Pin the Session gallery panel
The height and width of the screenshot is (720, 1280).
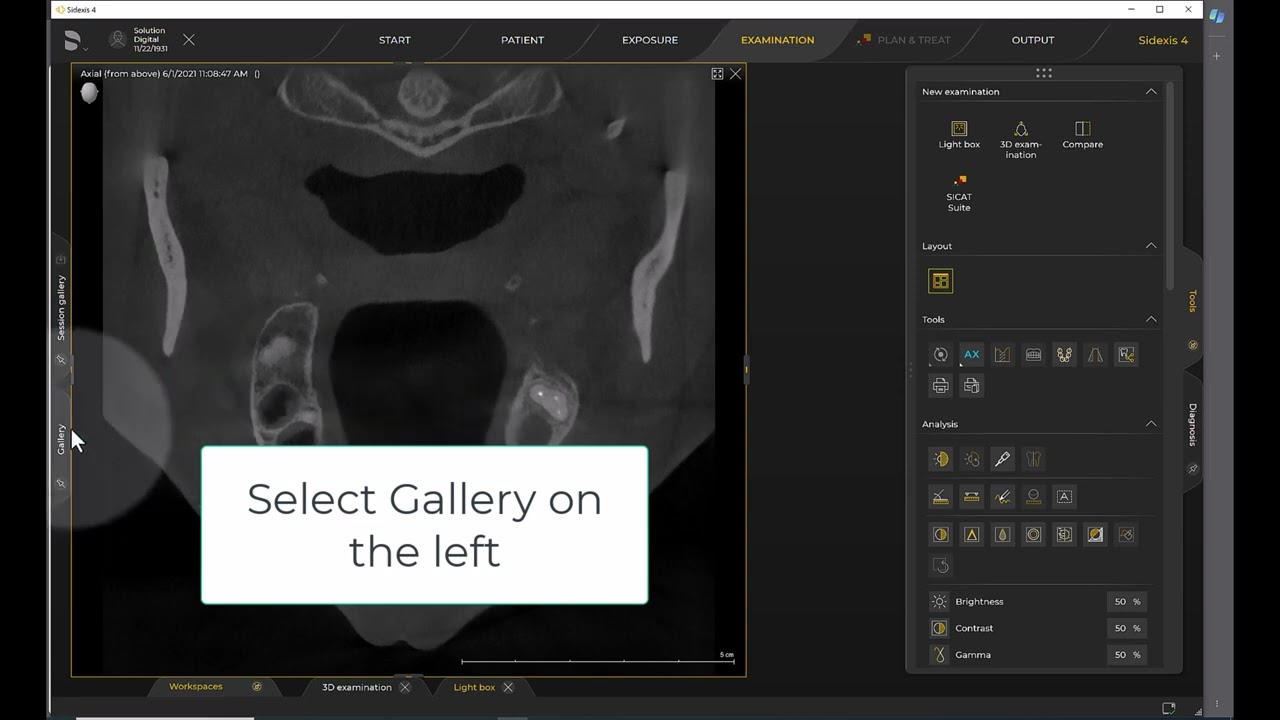coord(61,359)
